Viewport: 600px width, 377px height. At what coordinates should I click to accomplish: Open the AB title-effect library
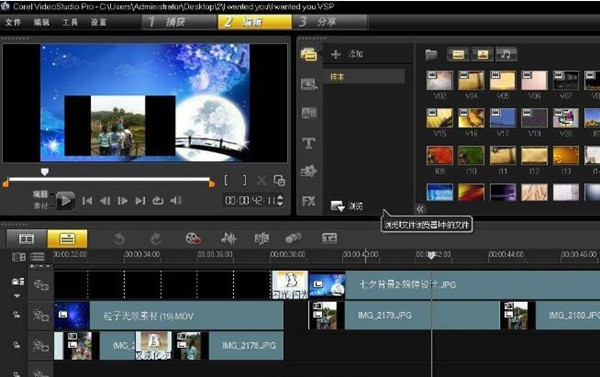tap(309, 113)
